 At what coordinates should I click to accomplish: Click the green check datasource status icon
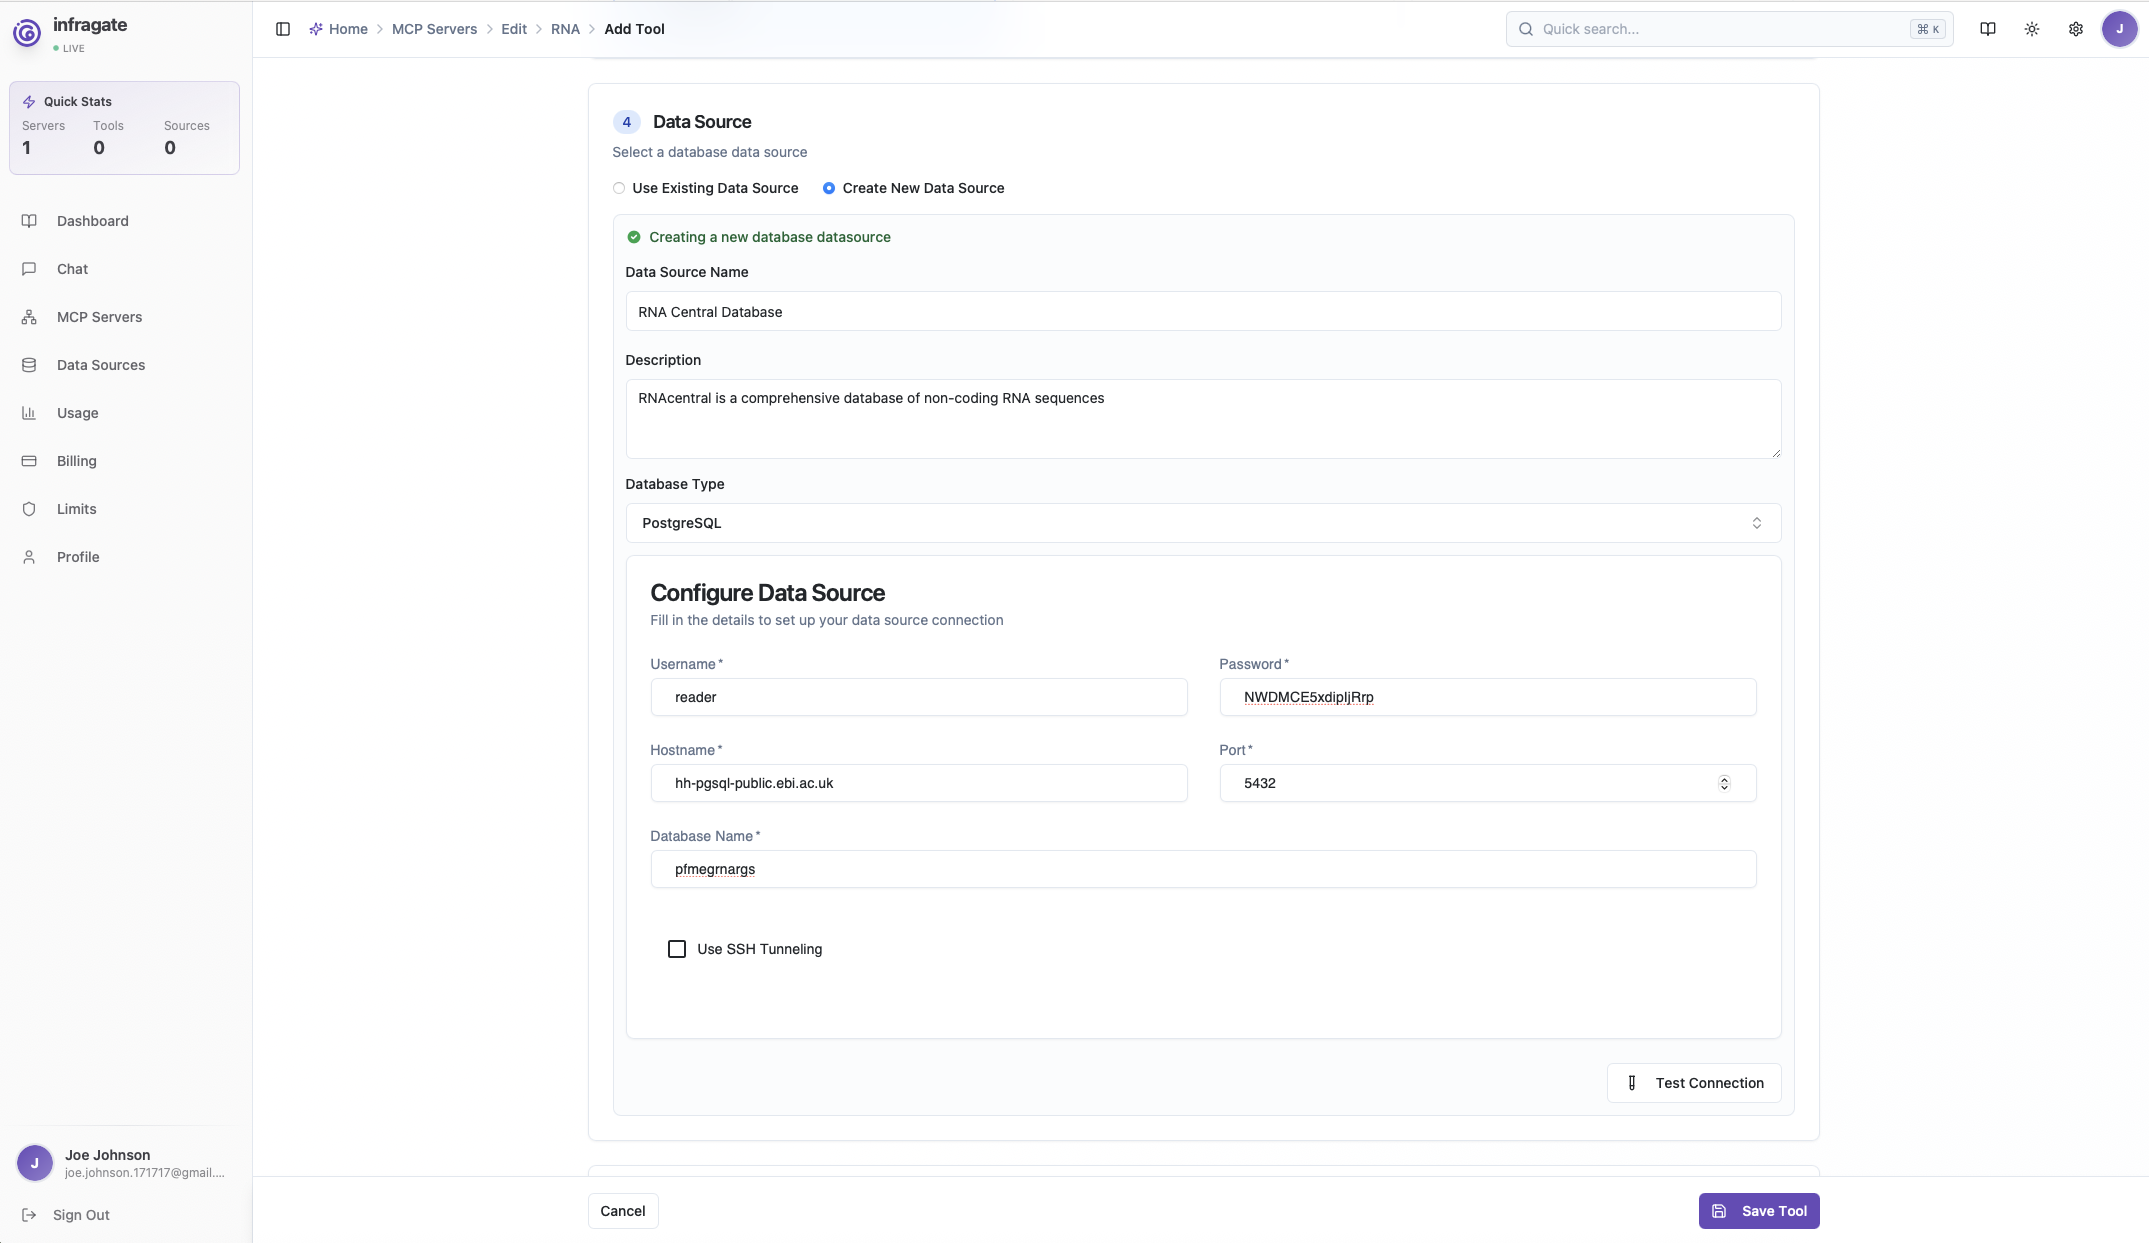(634, 237)
